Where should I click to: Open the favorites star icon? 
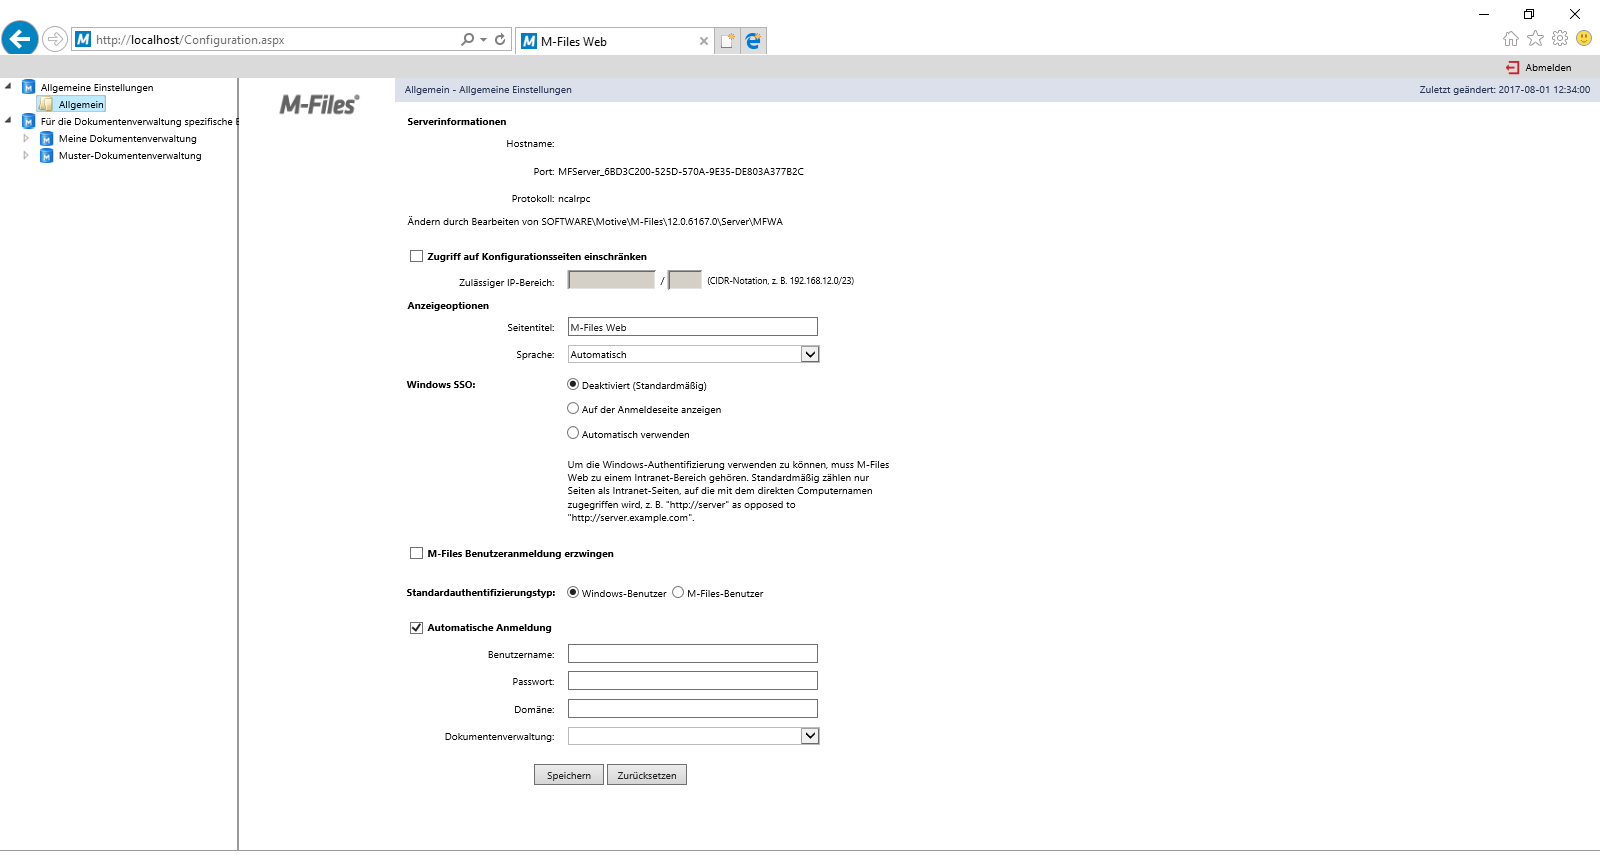pyautogui.click(x=1535, y=39)
